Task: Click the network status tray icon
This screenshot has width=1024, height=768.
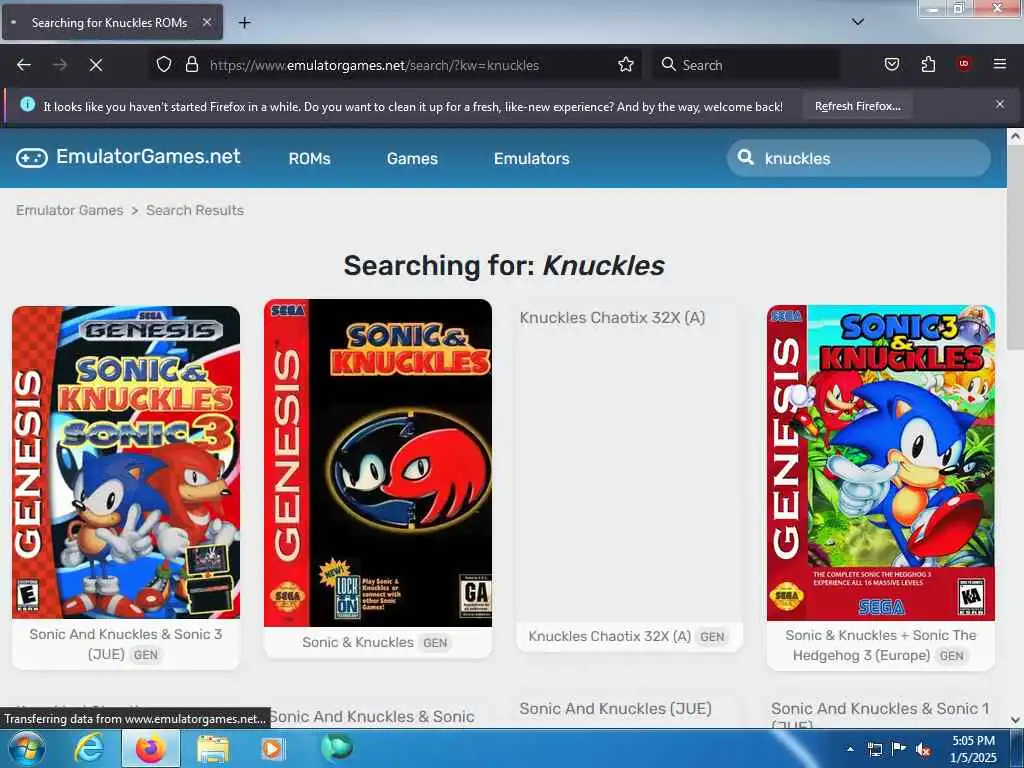Action: 874,749
